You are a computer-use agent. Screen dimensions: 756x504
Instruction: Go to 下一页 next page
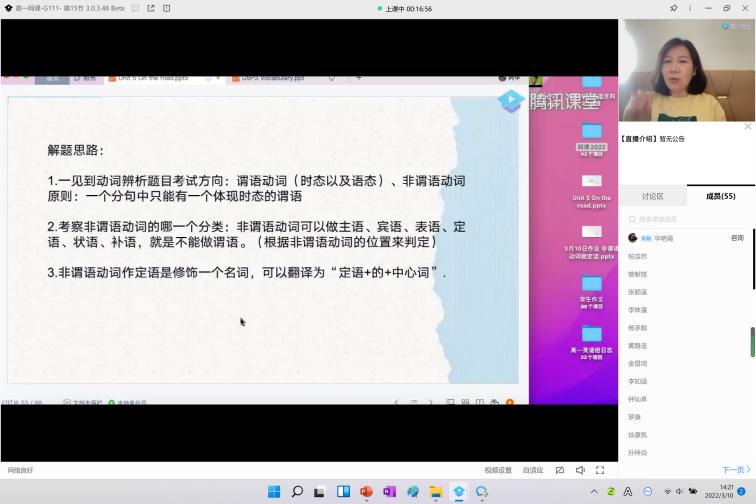735,470
